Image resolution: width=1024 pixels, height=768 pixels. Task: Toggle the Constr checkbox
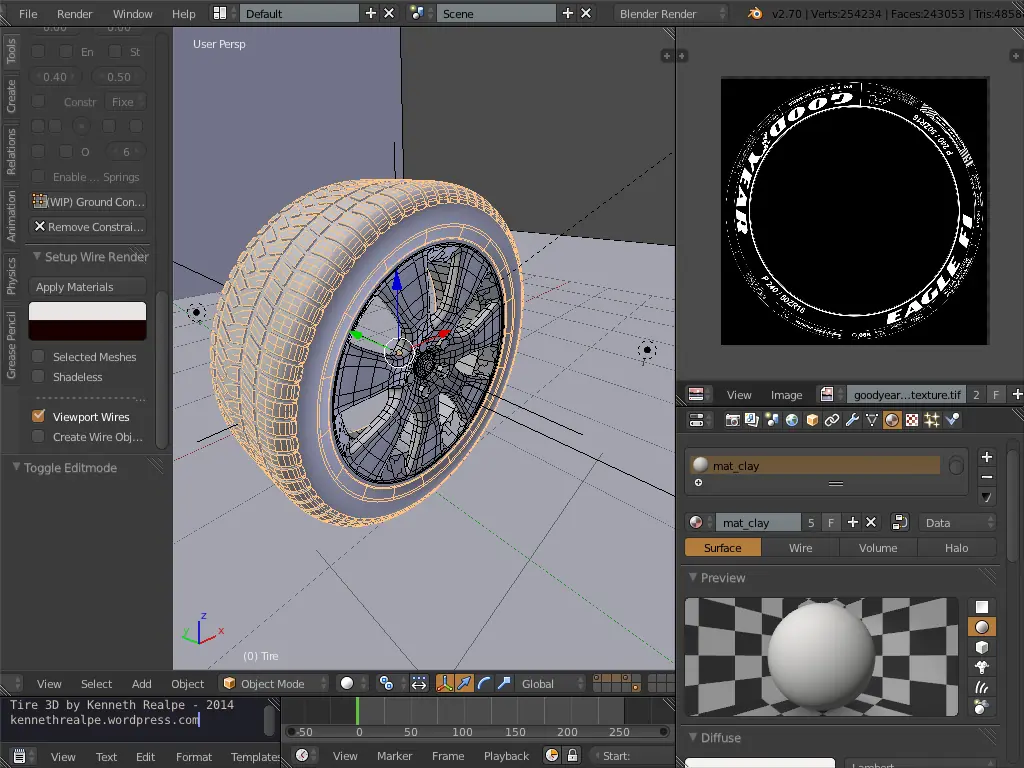pyautogui.click(x=39, y=101)
